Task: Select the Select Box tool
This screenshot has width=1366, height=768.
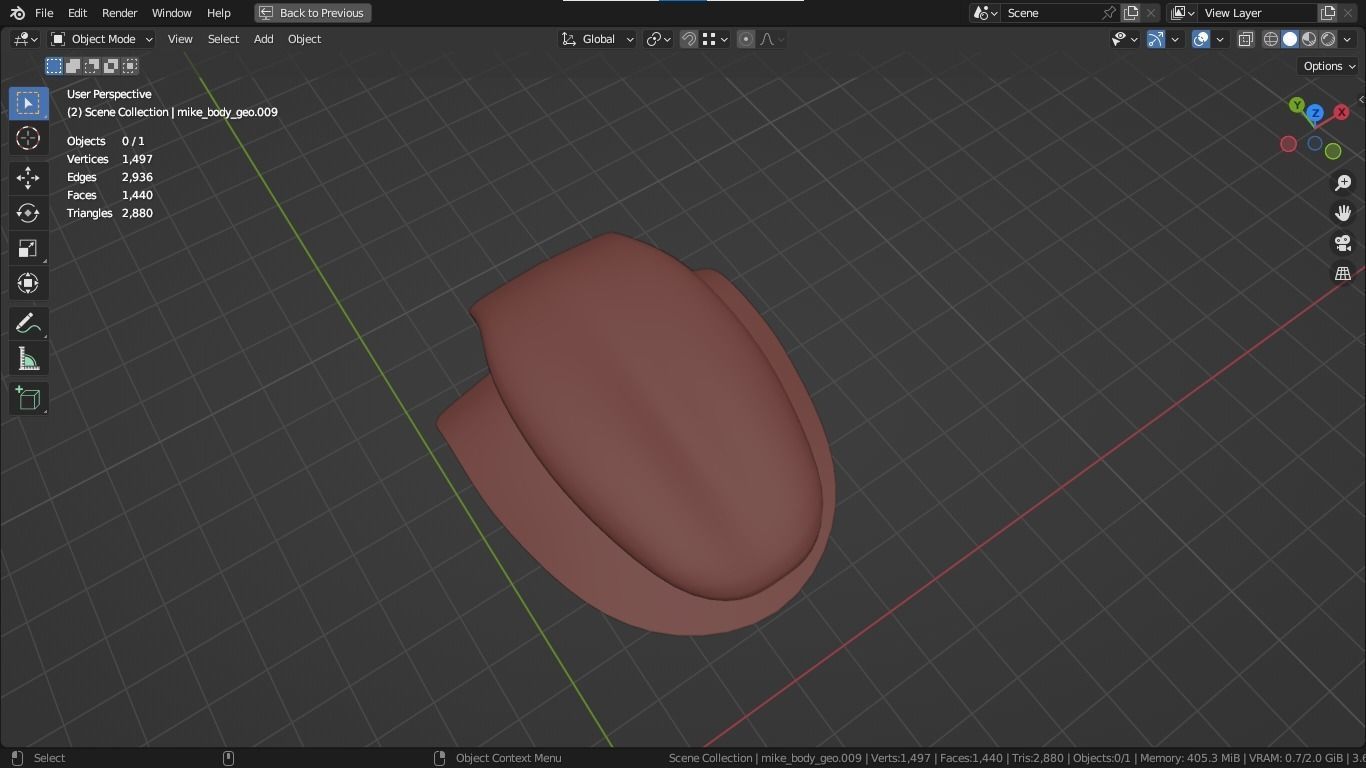Action: tap(28, 104)
